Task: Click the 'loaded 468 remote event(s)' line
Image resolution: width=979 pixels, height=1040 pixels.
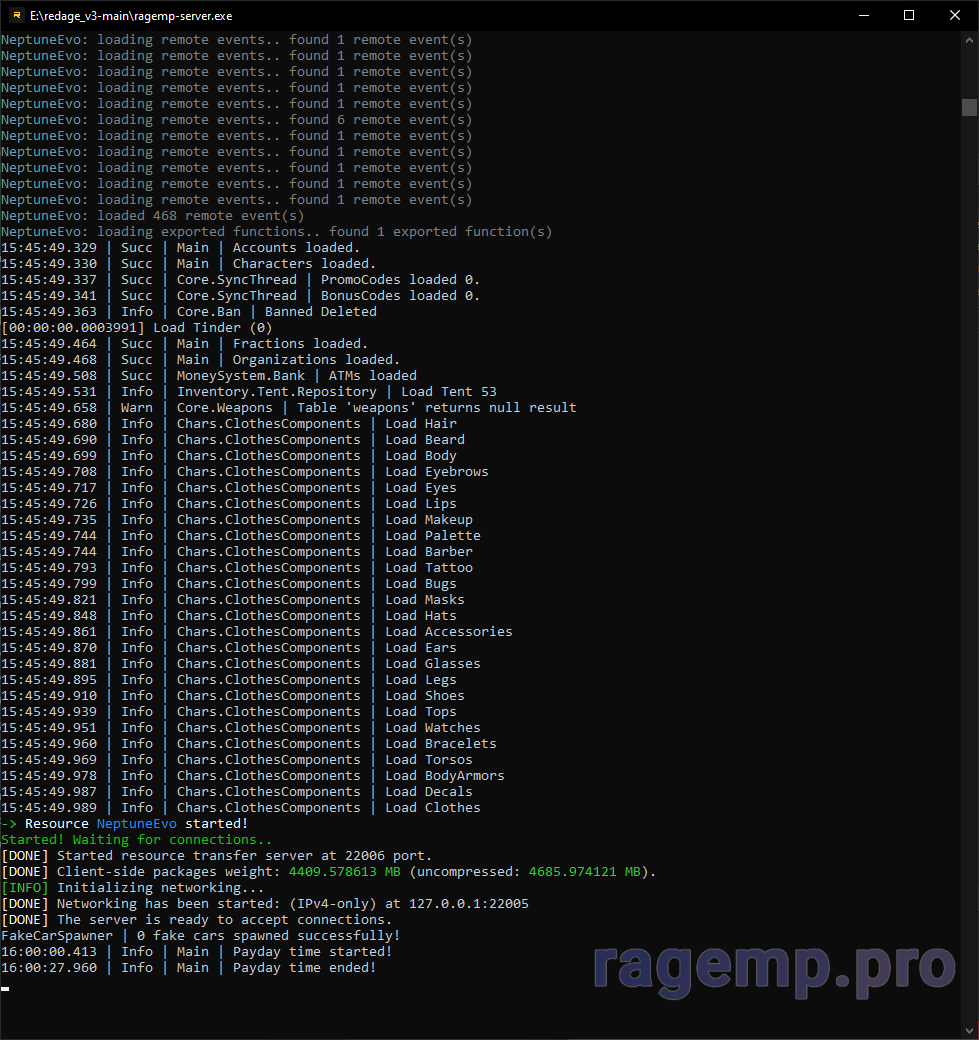Action: (x=200, y=216)
